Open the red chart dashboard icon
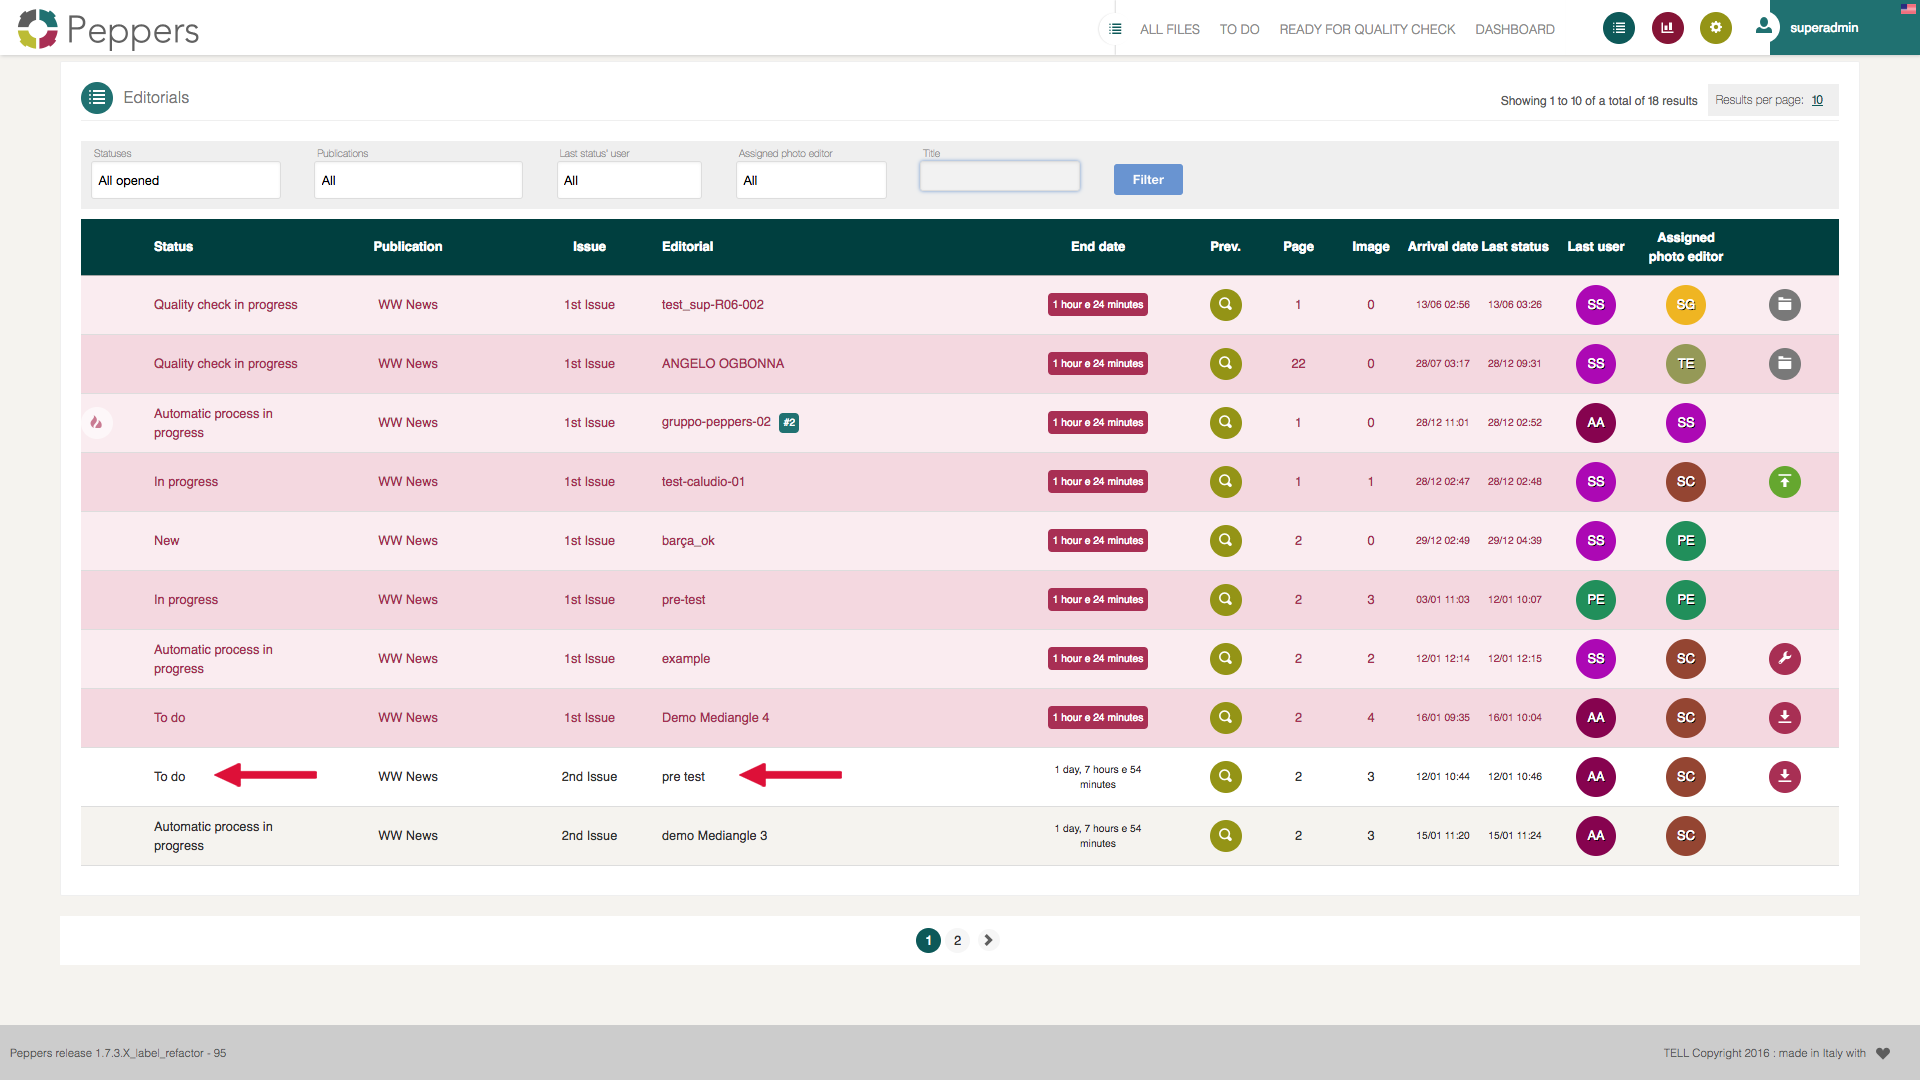The image size is (1920, 1080). pos(1667,28)
